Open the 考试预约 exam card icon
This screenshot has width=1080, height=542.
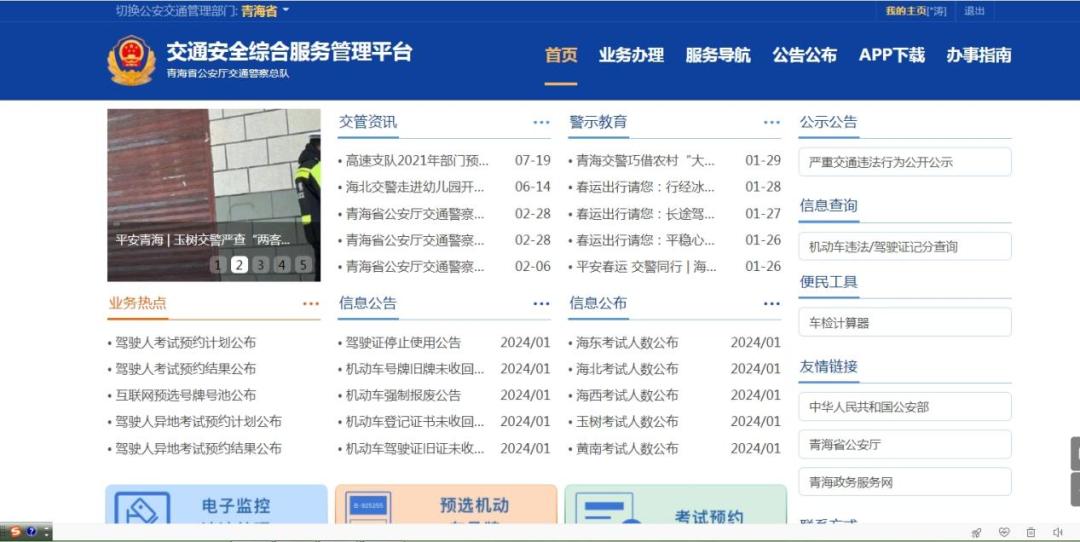[x=608, y=509]
